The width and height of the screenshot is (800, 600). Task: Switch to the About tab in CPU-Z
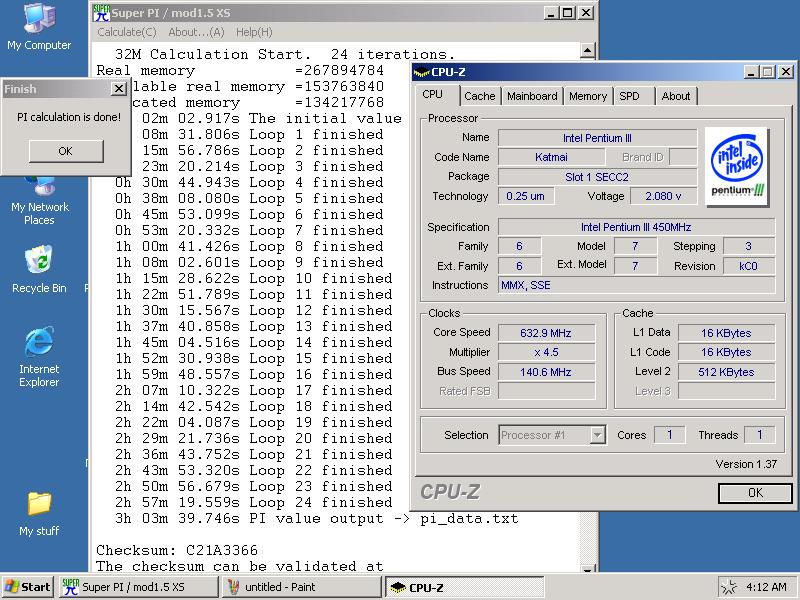click(676, 96)
